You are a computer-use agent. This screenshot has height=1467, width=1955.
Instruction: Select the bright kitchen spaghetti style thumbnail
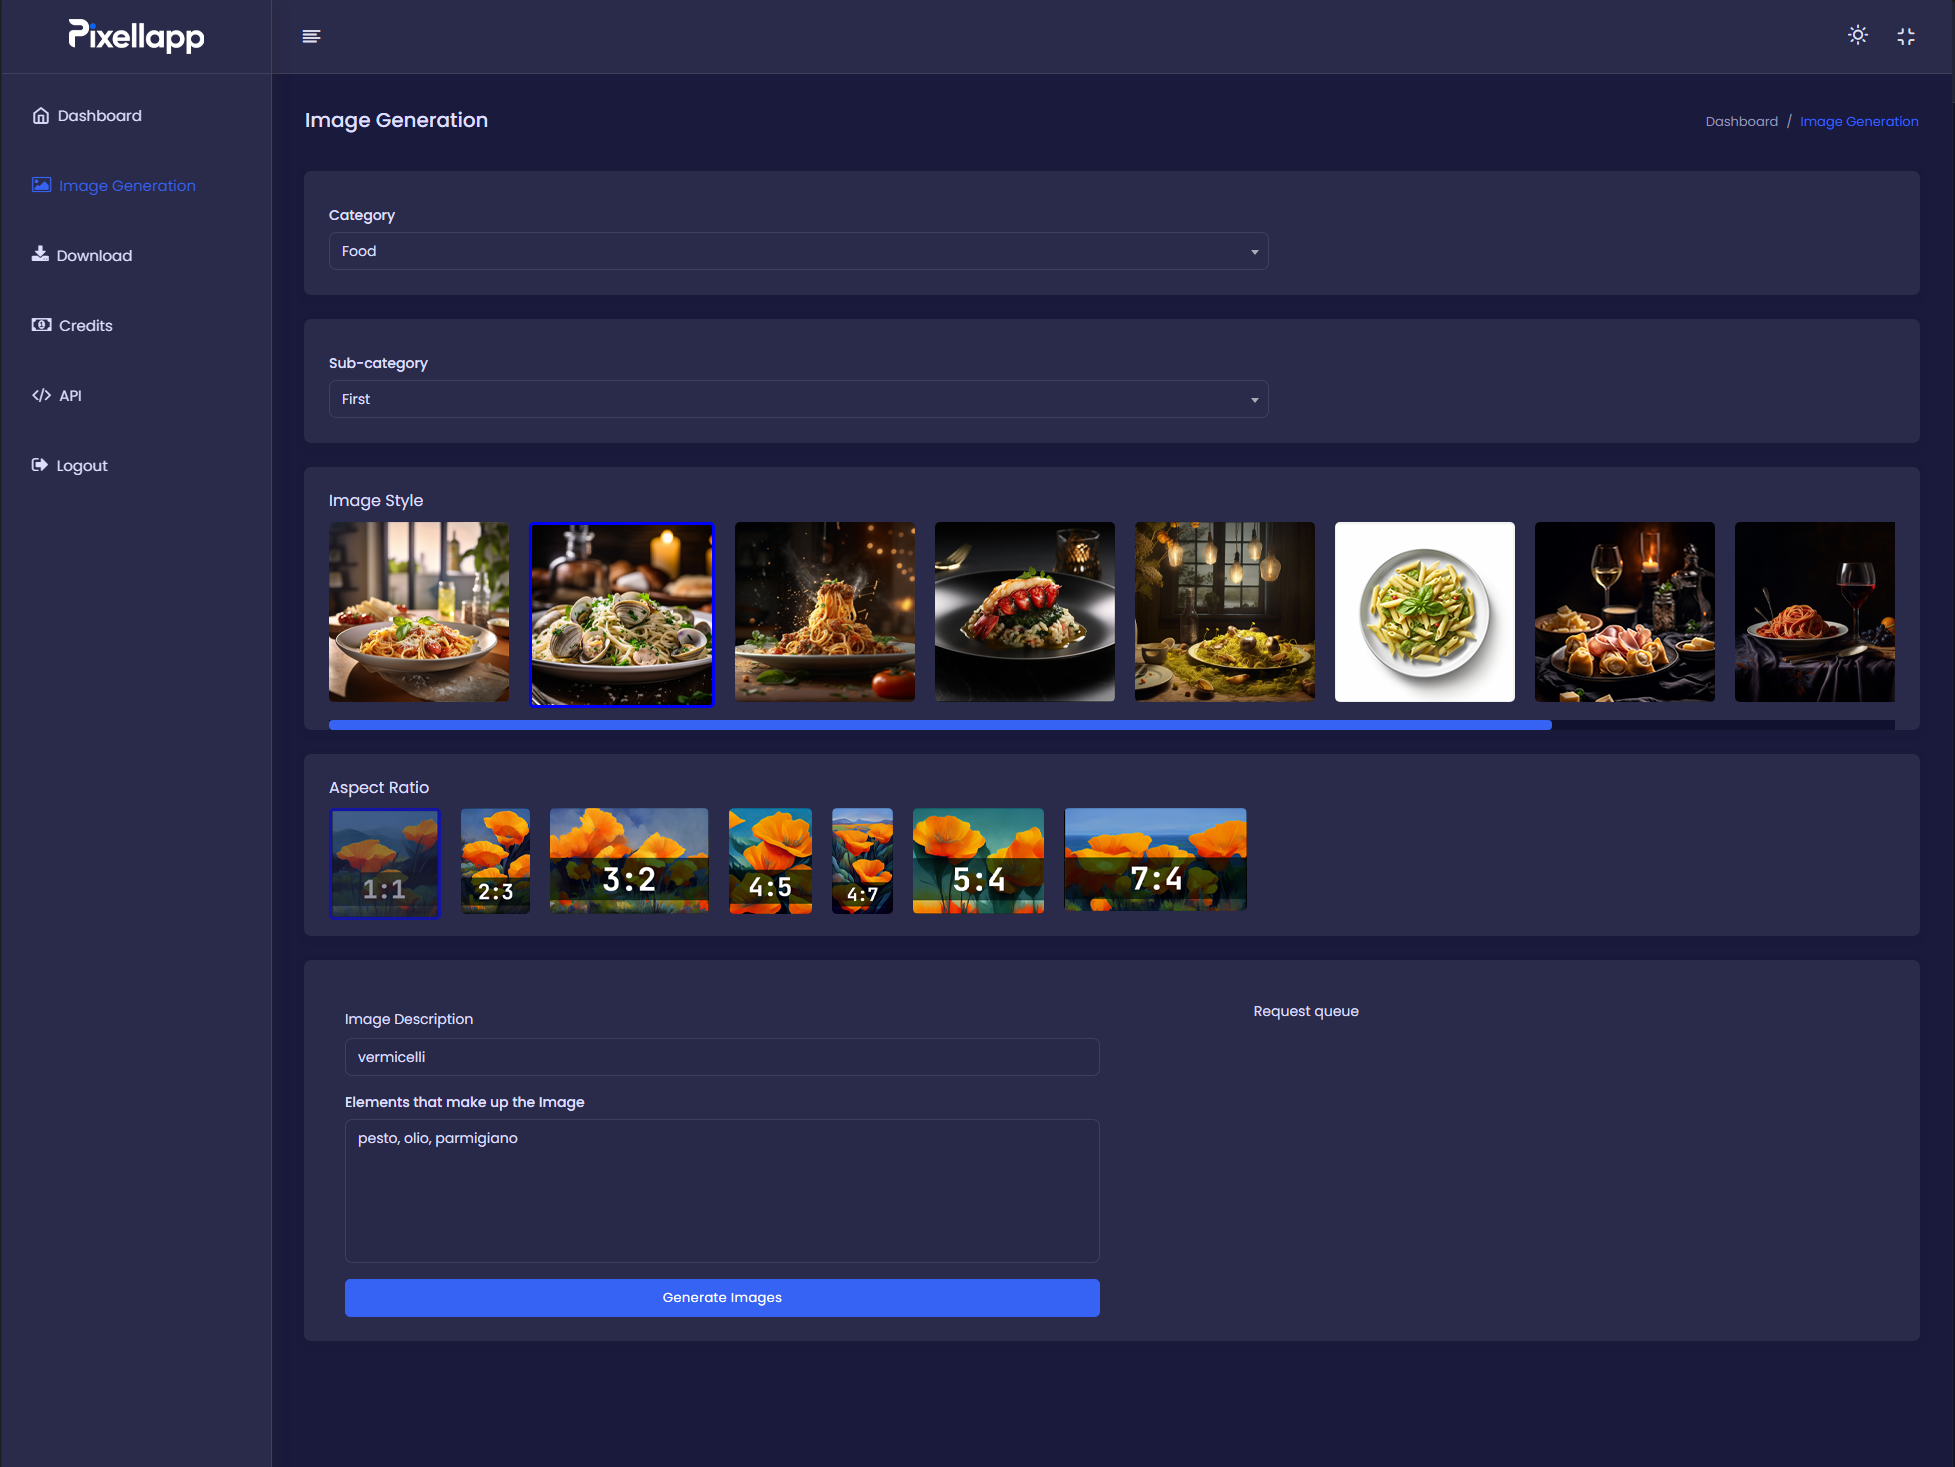pyautogui.click(x=419, y=611)
